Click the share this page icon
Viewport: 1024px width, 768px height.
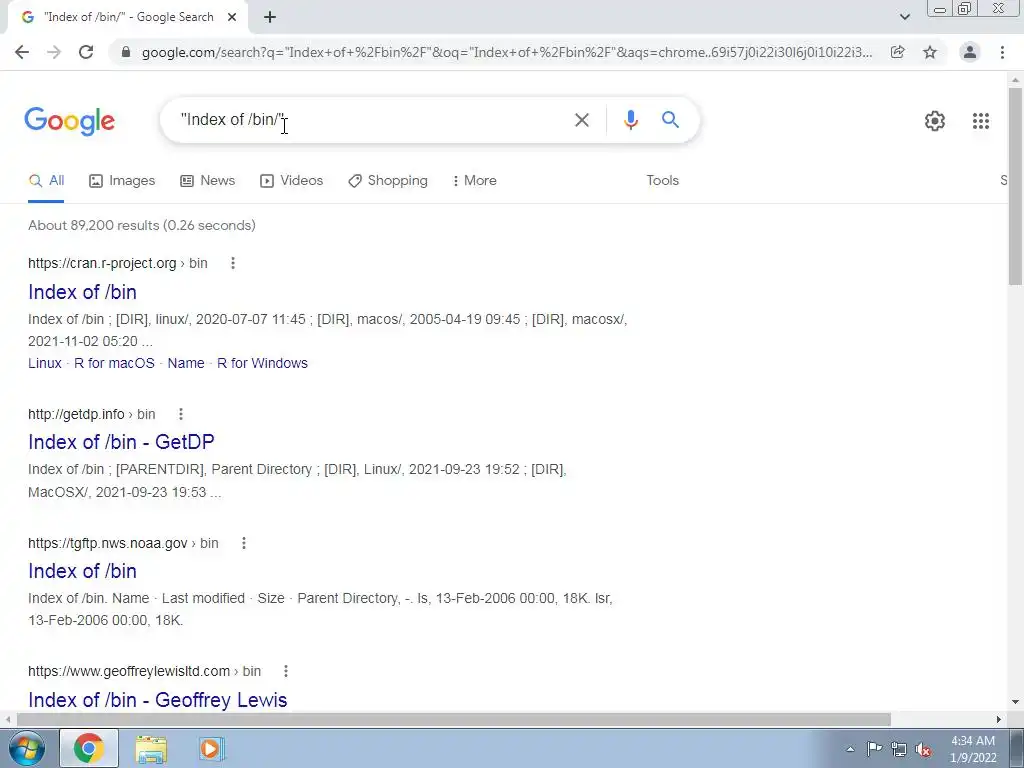pos(898,52)
